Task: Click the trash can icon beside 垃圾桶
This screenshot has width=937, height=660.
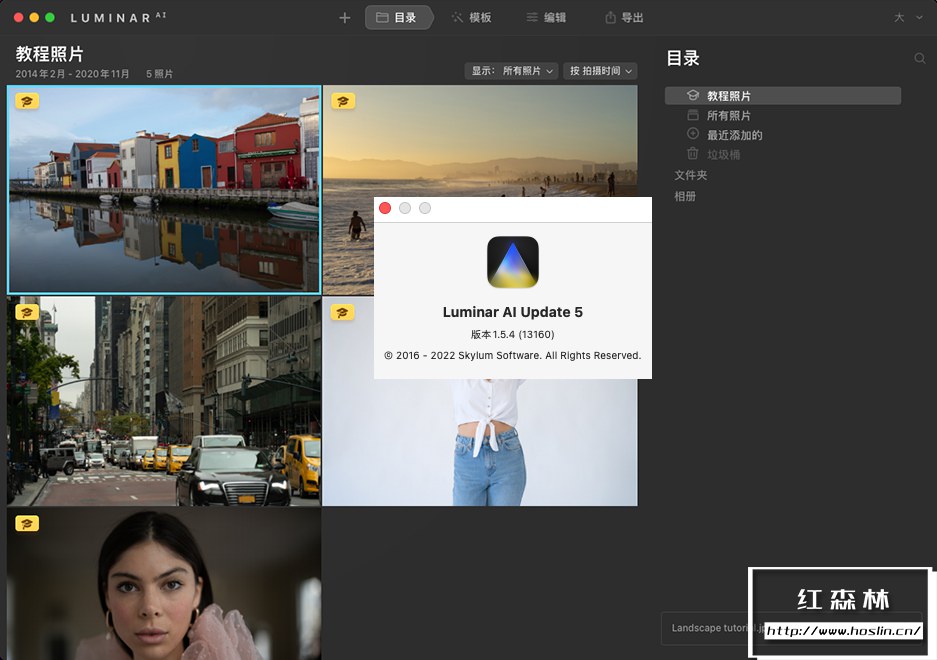Action: pyautogui.click(x=693, y=154)
